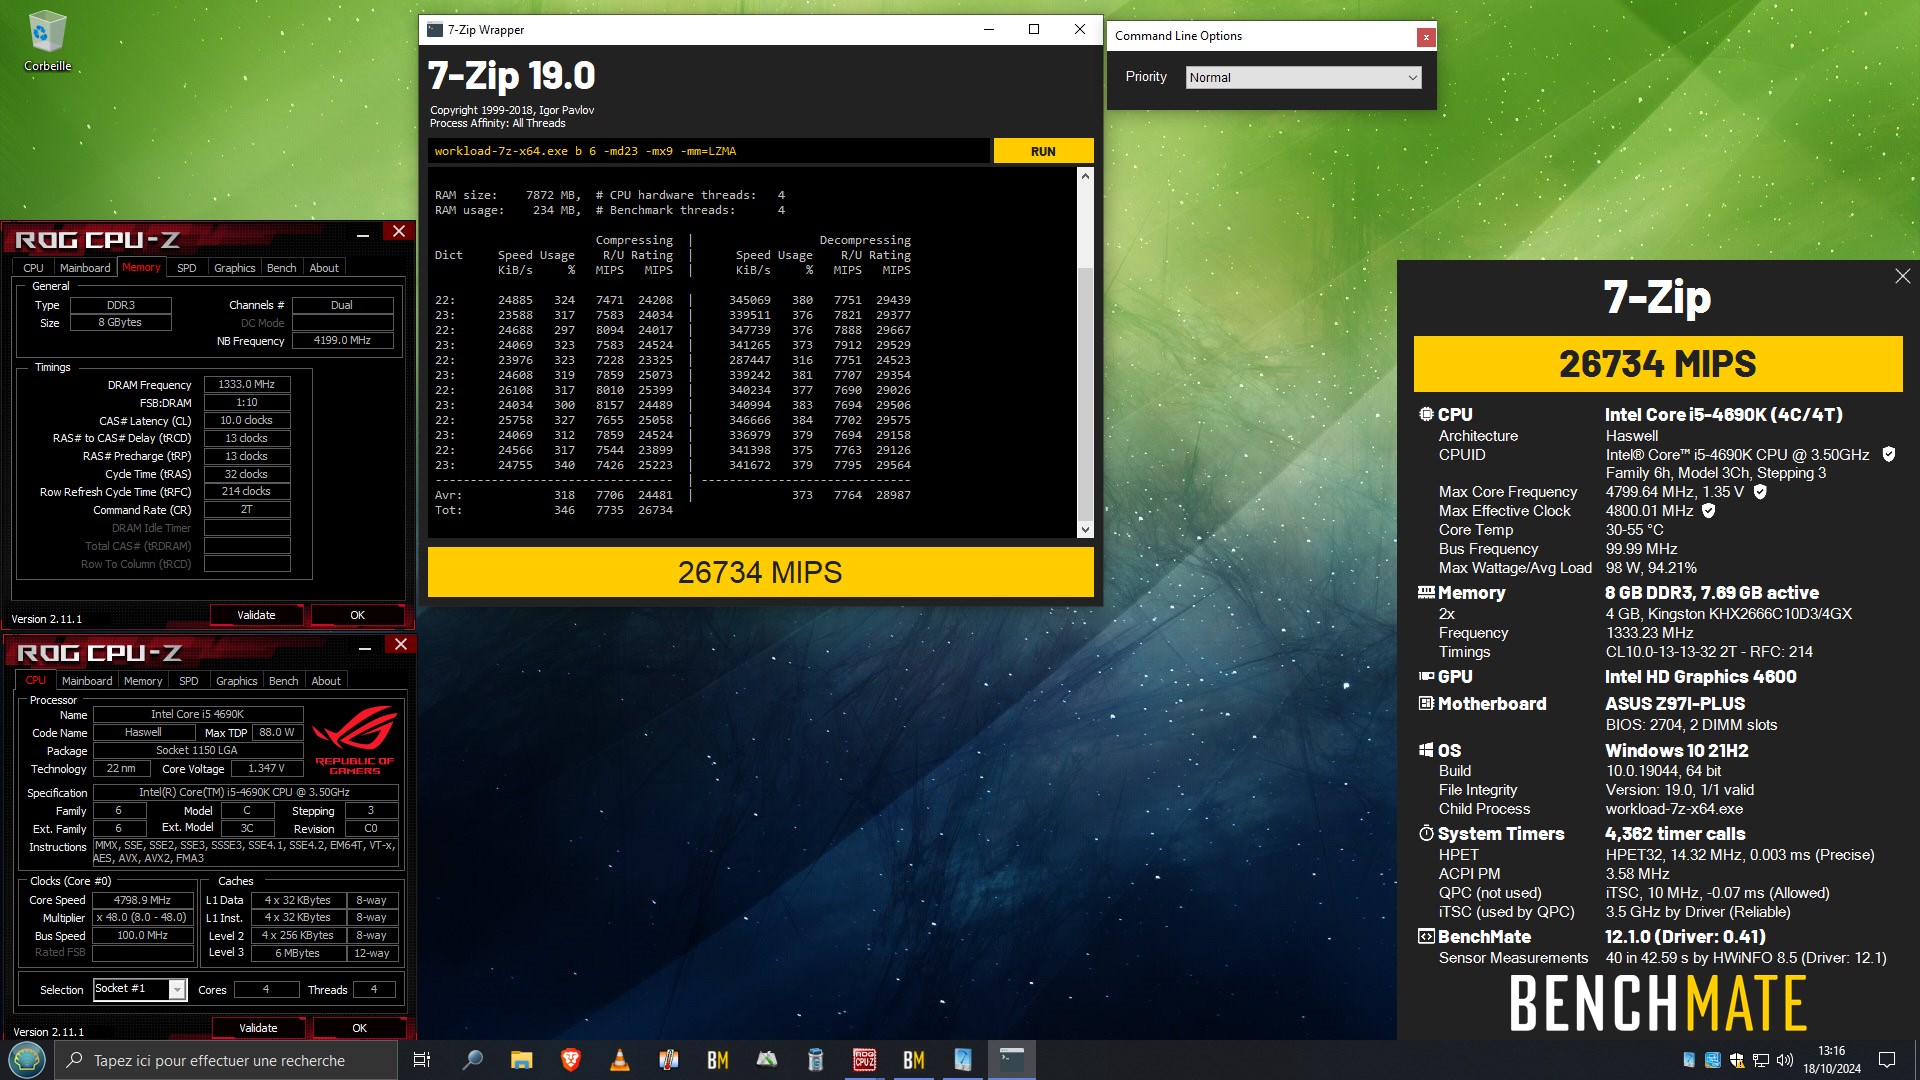Click the Windows Start button

tap(27, 1060)
